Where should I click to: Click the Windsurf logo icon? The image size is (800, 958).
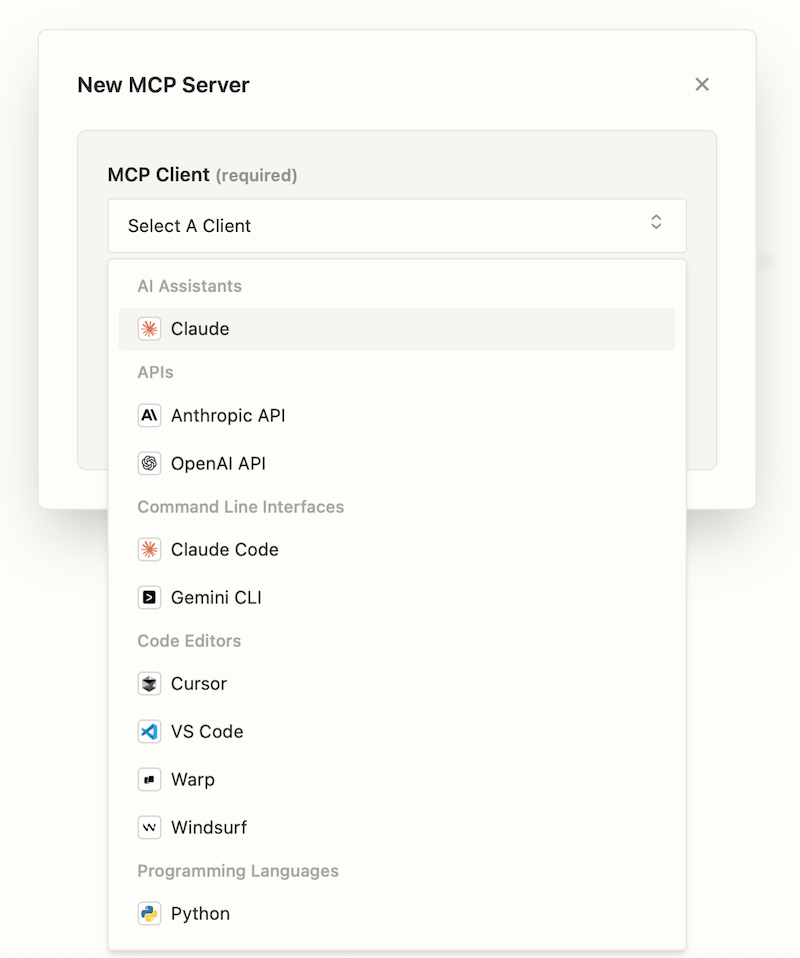point(149,827)
